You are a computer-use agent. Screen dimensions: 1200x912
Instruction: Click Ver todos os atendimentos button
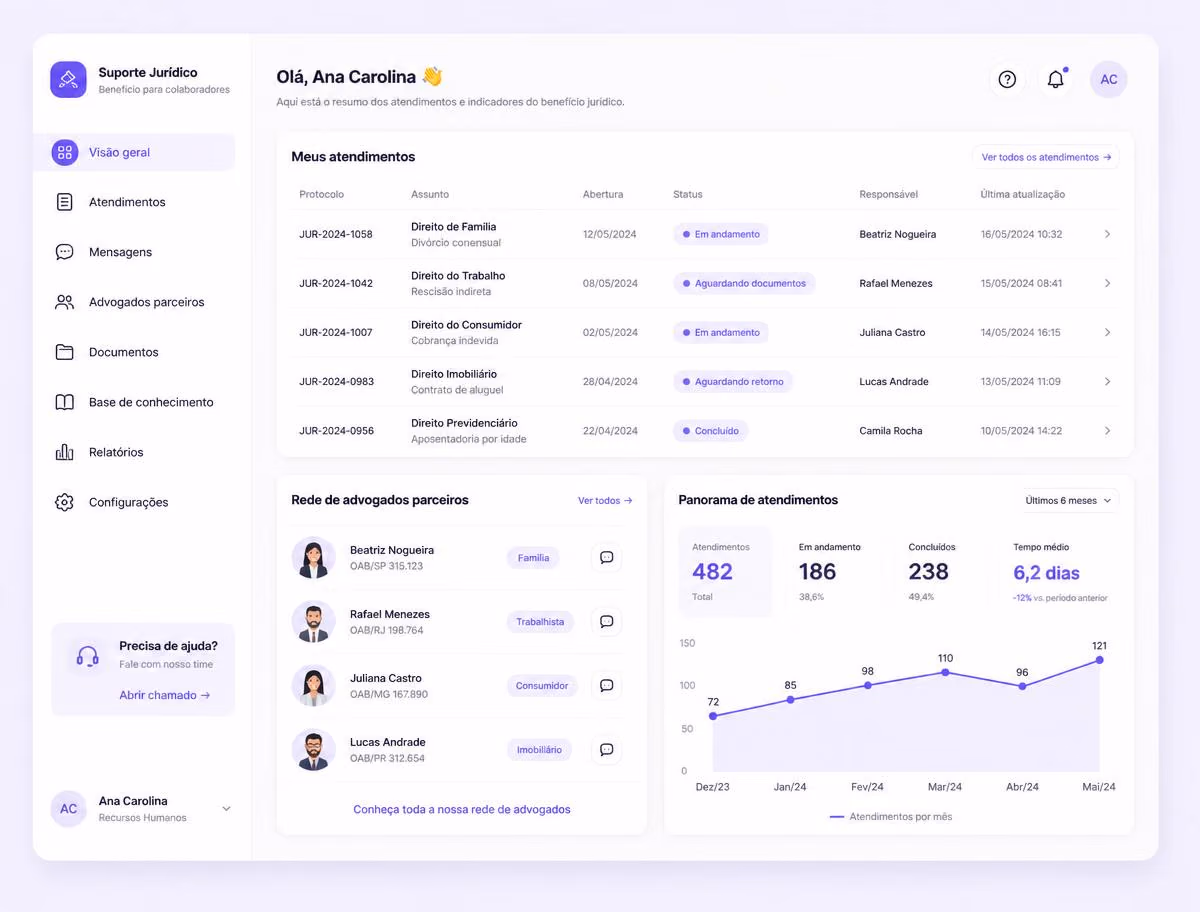[1046, 157]
